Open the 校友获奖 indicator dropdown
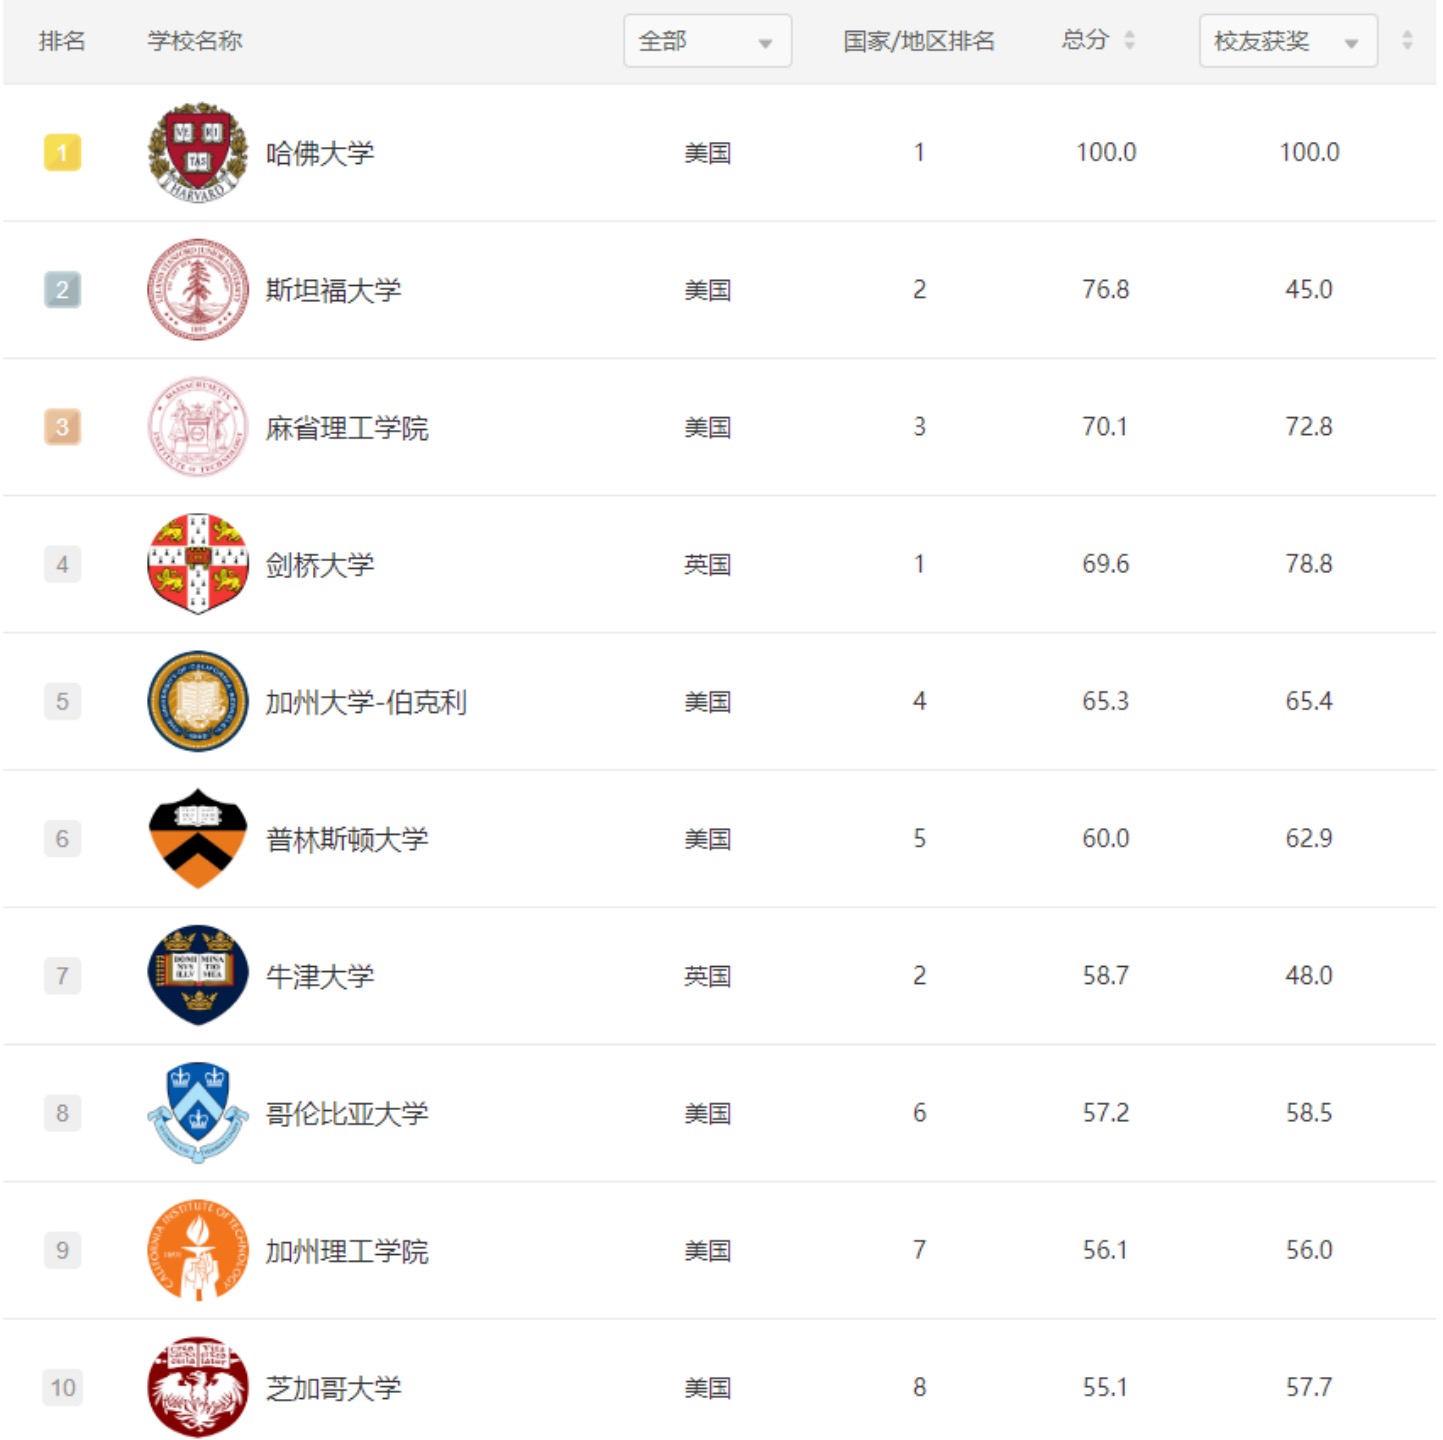 click(1286, 41)
